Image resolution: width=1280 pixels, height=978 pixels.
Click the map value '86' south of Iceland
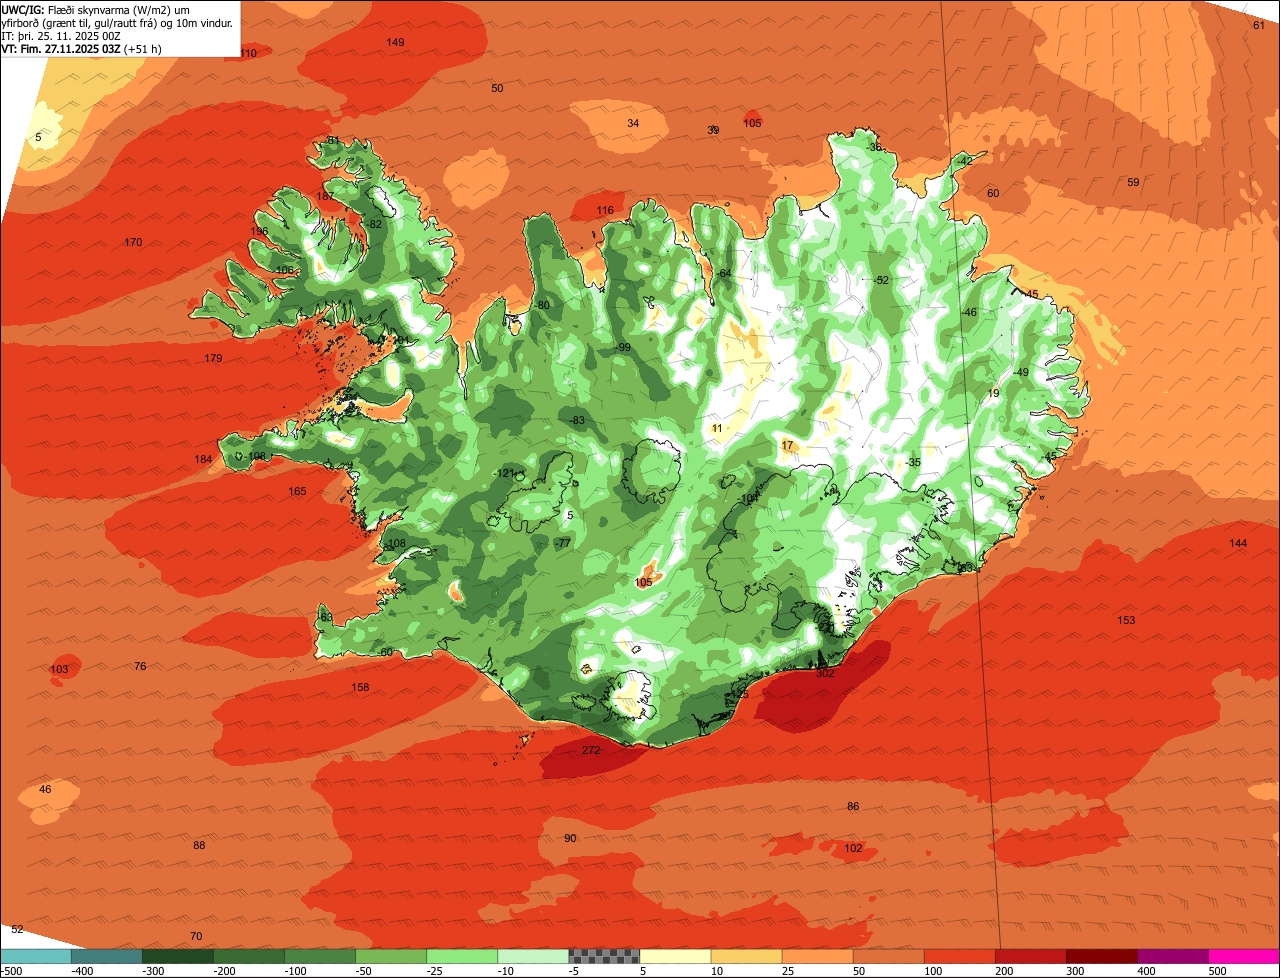(853, 806)
